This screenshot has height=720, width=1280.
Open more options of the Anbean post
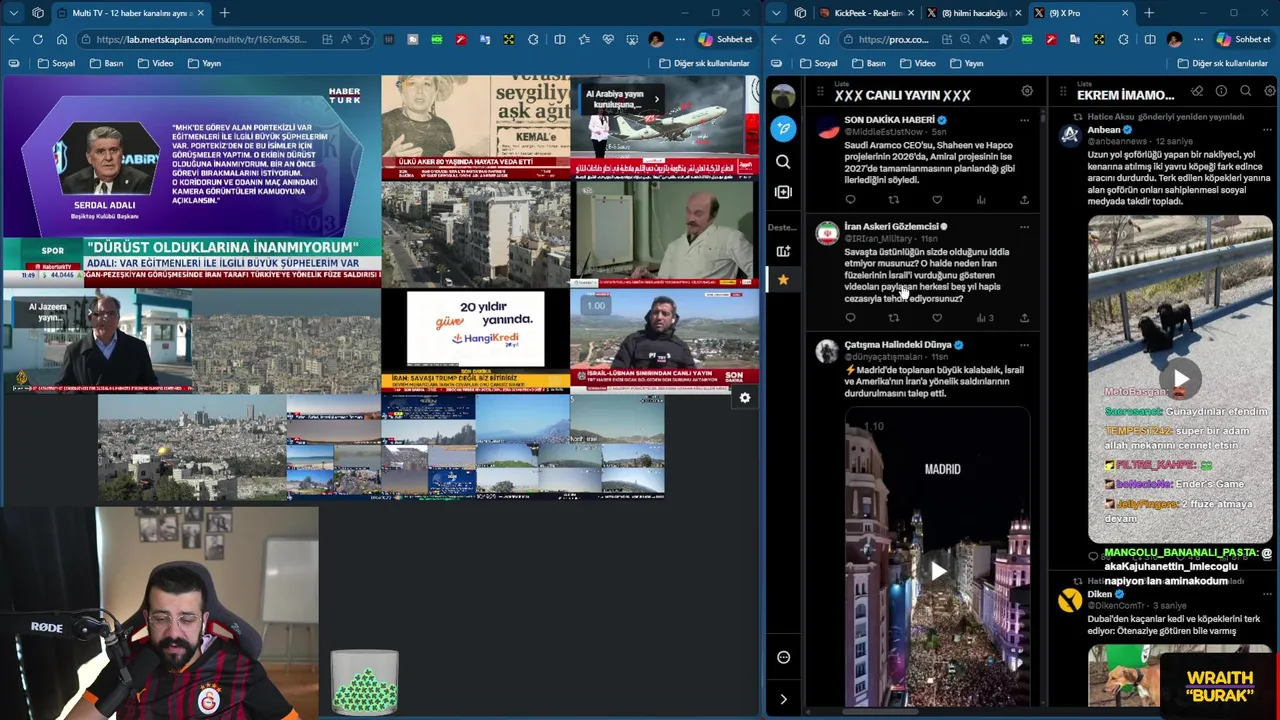pyautogui.click(x=1266, y=130)
